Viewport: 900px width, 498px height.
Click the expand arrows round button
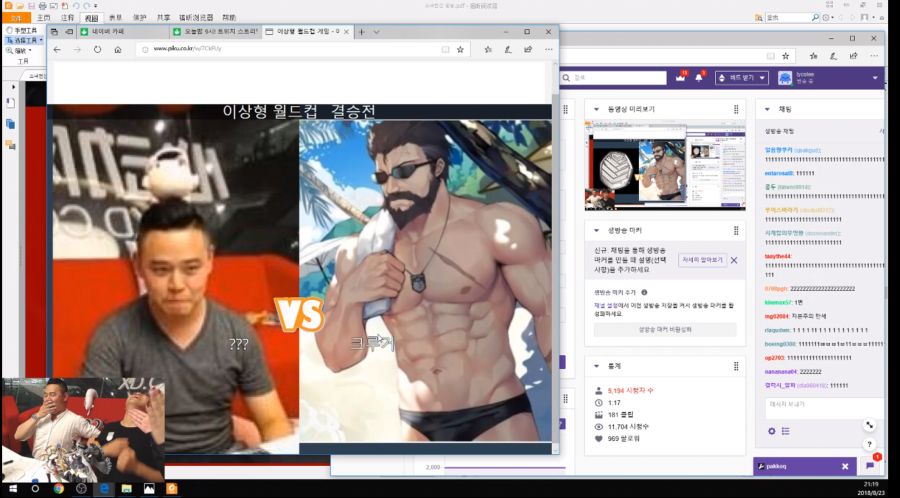[x=870, y=425]
